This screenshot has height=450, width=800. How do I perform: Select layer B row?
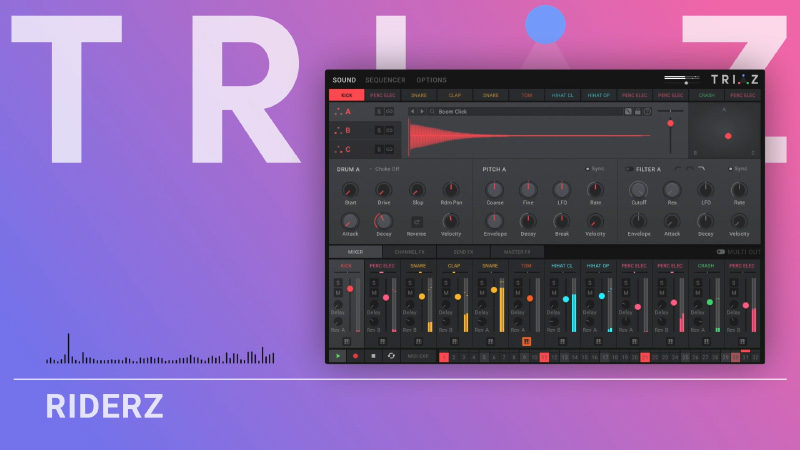[x=365, y=131]
